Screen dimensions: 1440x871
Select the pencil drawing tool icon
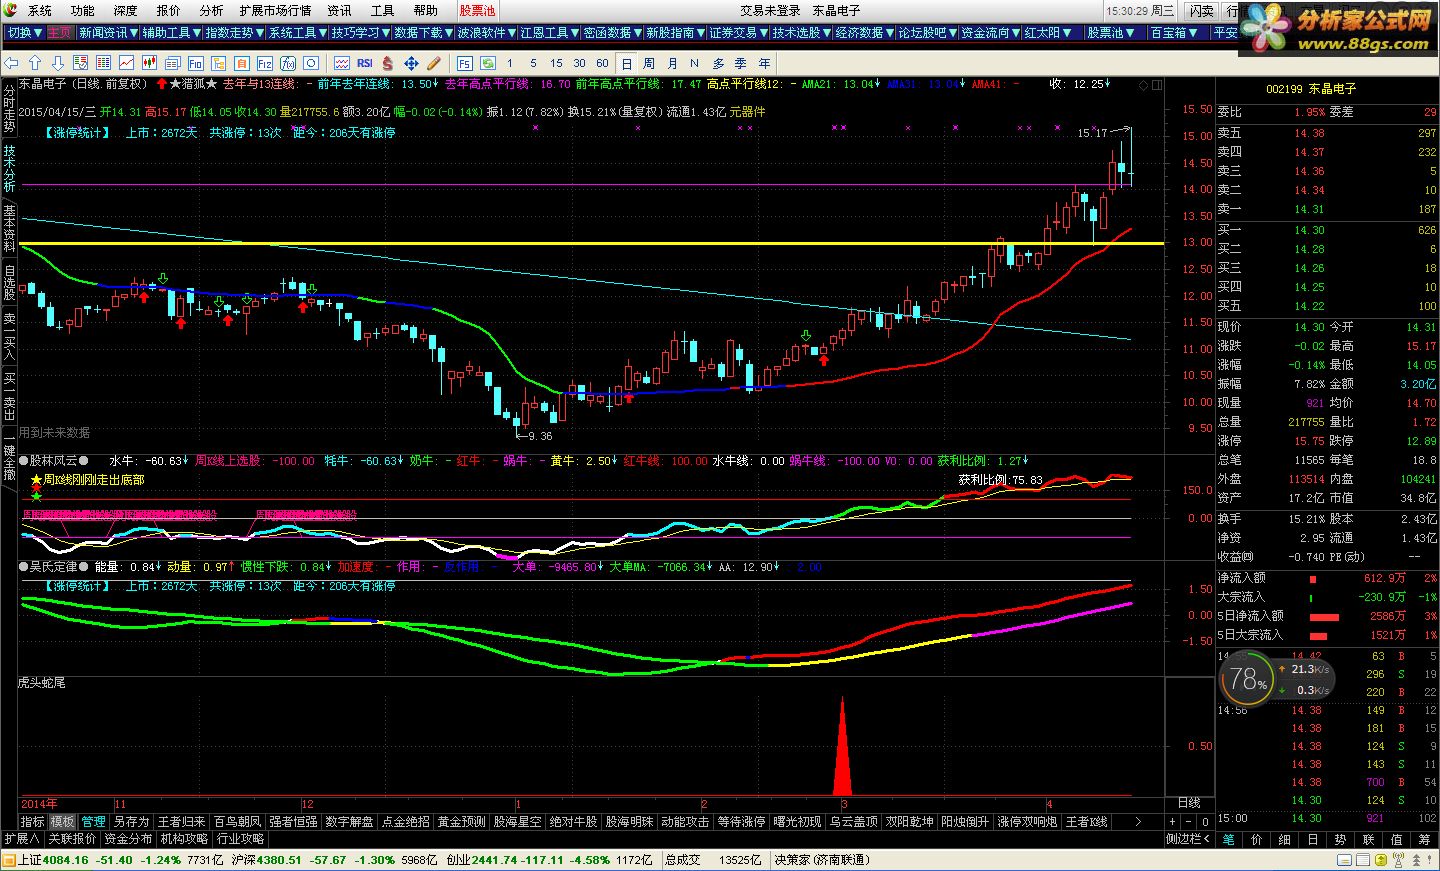coord(433,63)
